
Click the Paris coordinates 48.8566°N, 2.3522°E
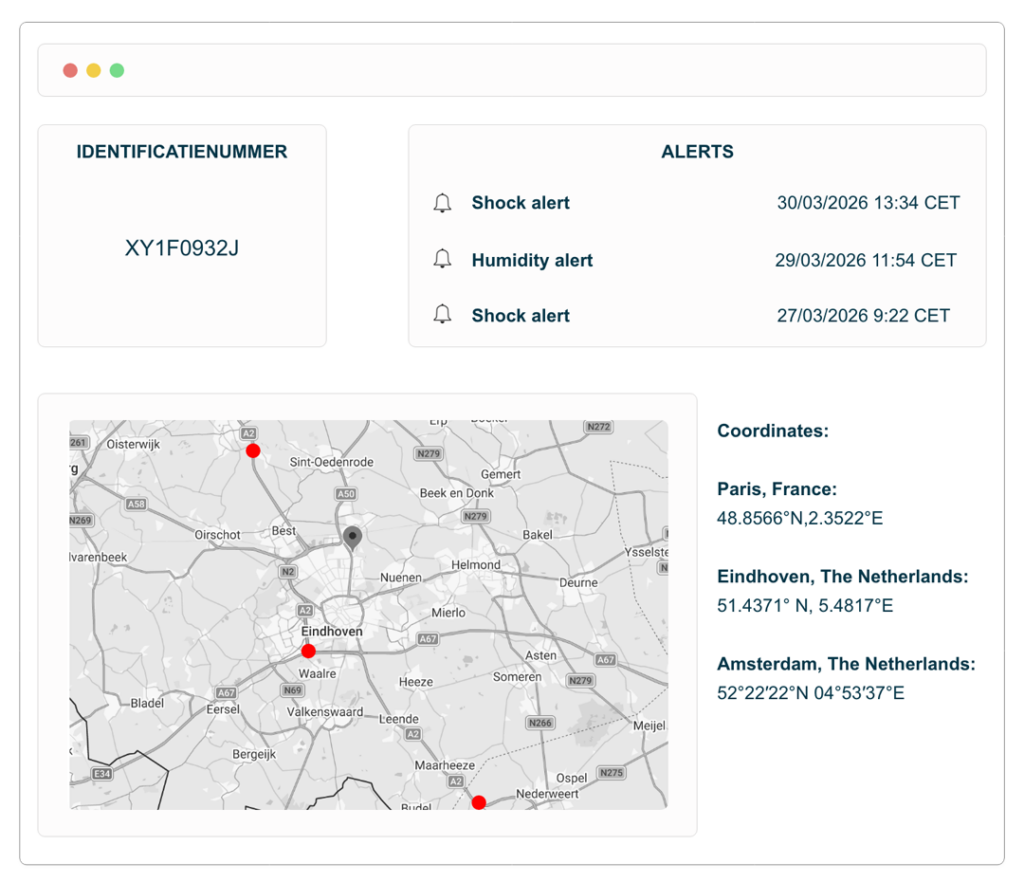point(800,518)
